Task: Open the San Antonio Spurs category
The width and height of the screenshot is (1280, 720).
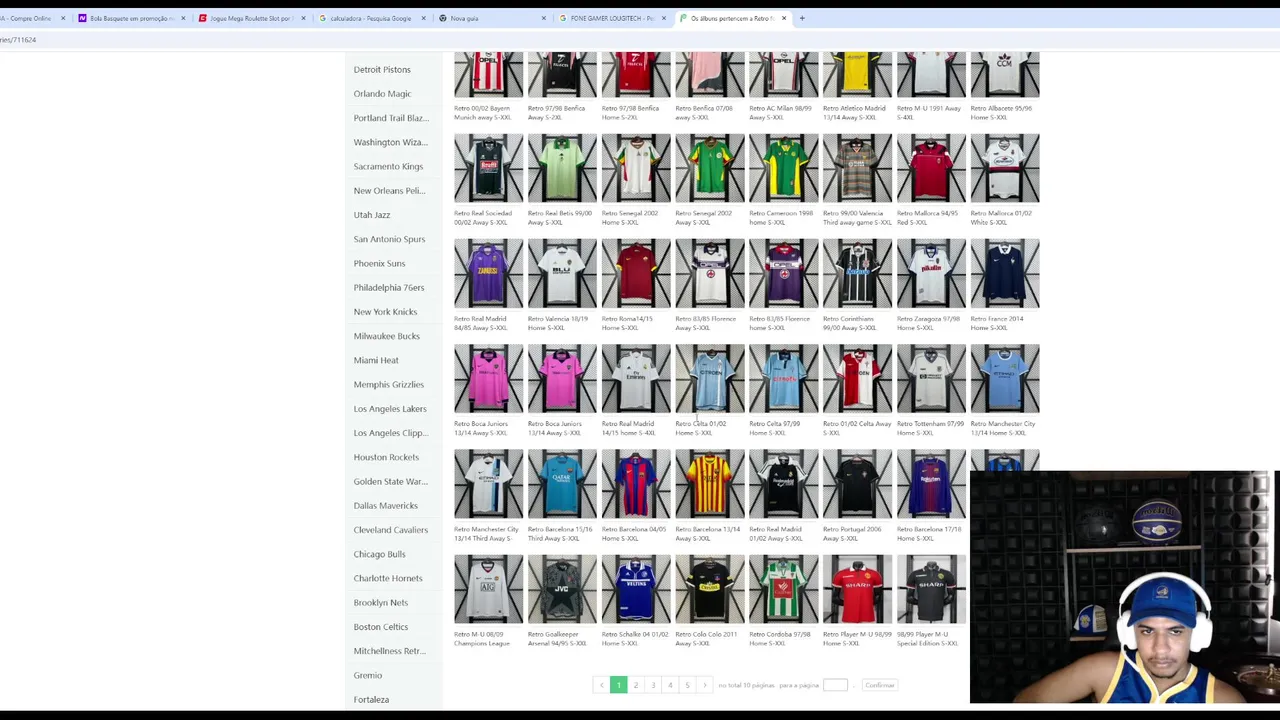Action: (x=389, y=239)
